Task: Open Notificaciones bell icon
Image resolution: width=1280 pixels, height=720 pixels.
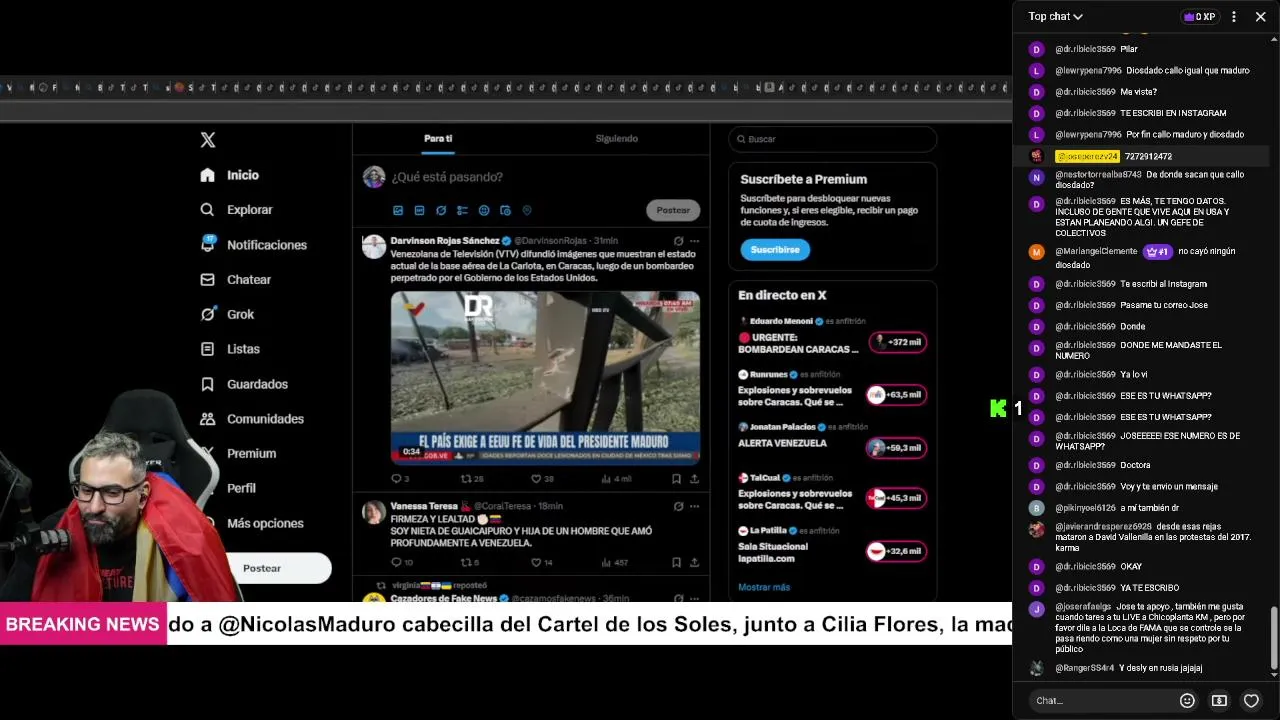Action: click(x=208, y=243)
